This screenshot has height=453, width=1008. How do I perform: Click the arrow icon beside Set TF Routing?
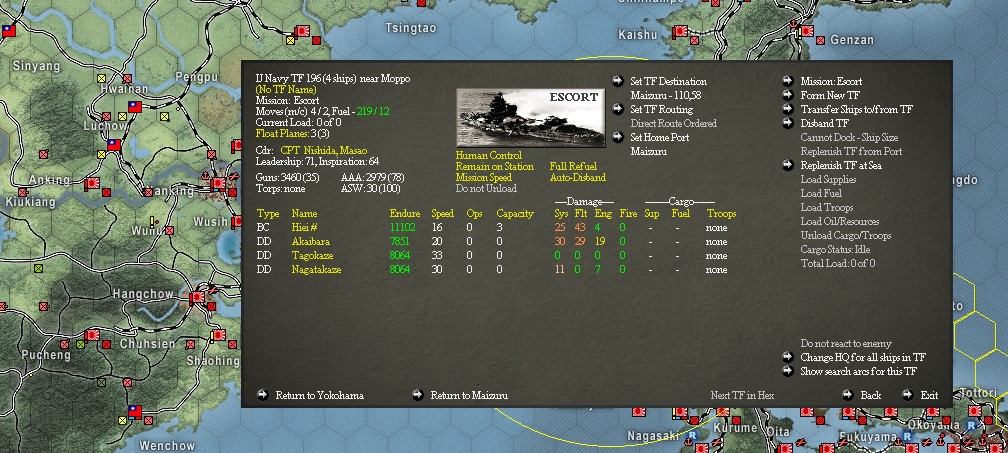pos(618,109)
